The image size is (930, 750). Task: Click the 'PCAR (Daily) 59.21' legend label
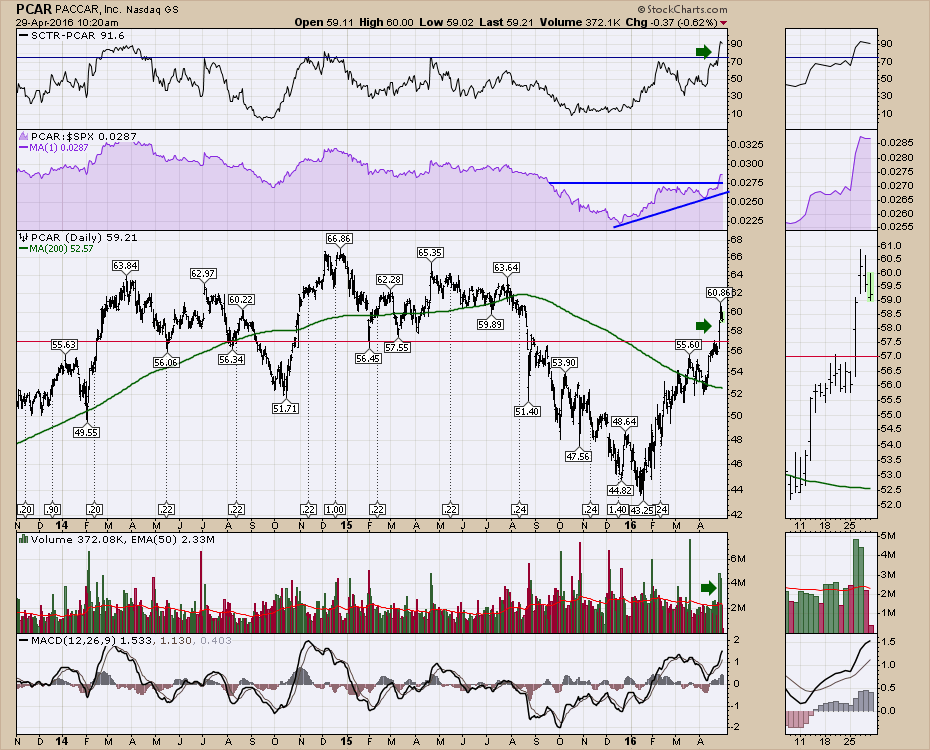(x=84, y=237)
